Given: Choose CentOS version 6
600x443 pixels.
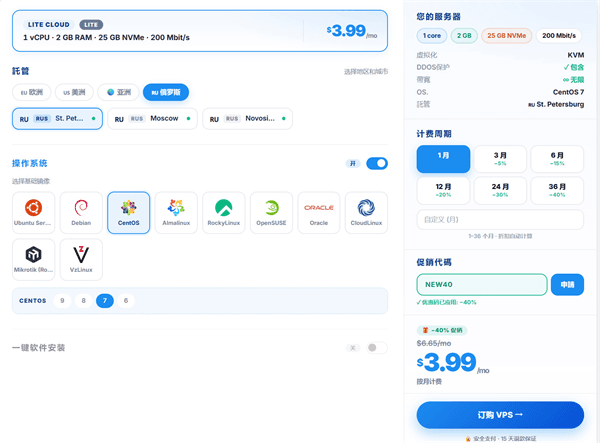Looking at the screenshot, I should [126, 301].
